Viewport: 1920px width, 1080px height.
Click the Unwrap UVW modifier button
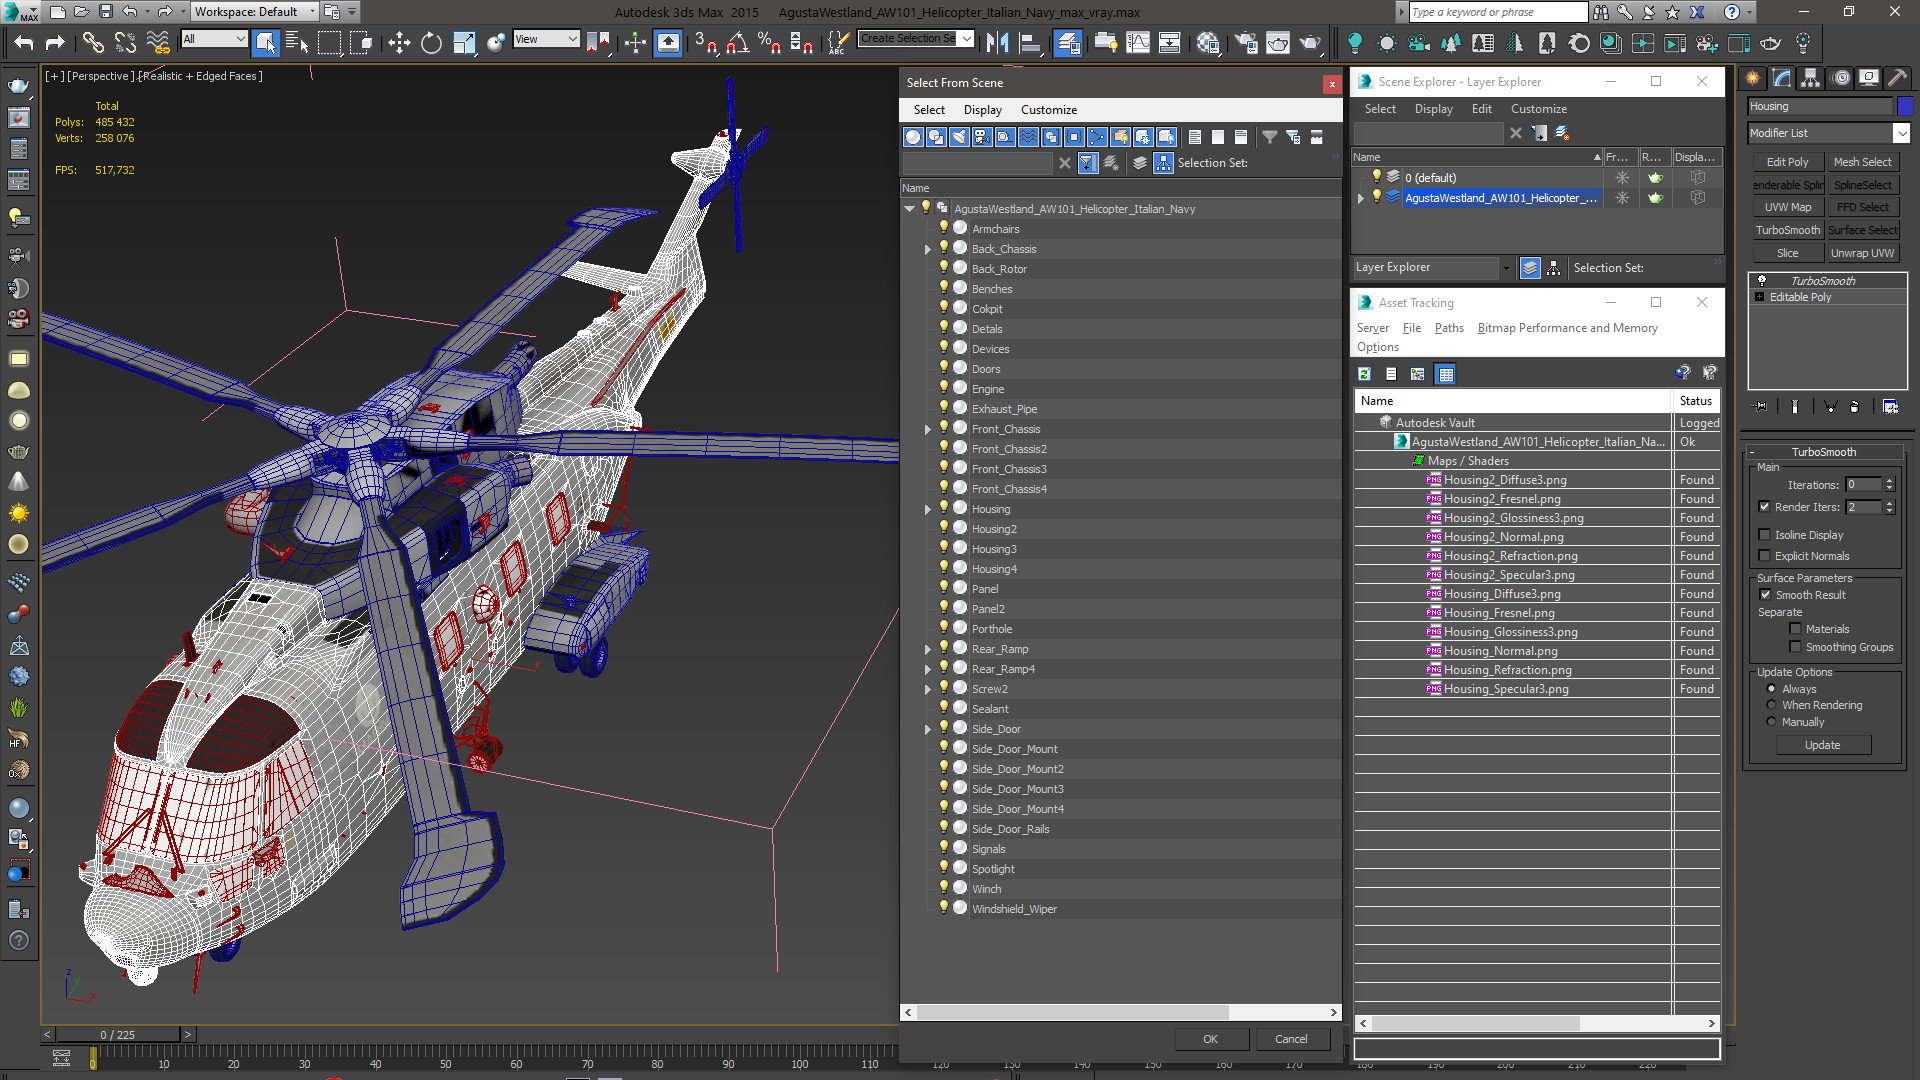(x=1862, y=253)
